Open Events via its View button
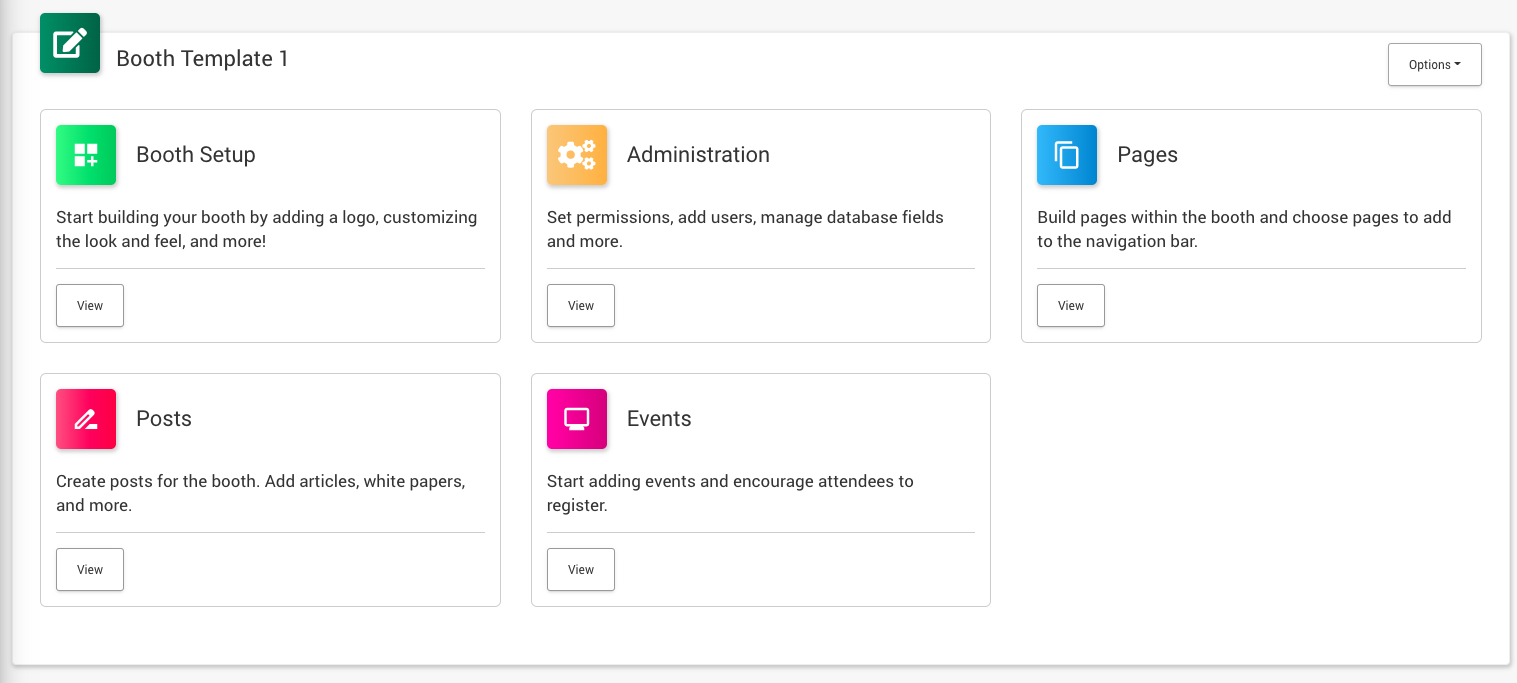The width and height of the screenshot is (1517, 683). (x=580, y=570)
